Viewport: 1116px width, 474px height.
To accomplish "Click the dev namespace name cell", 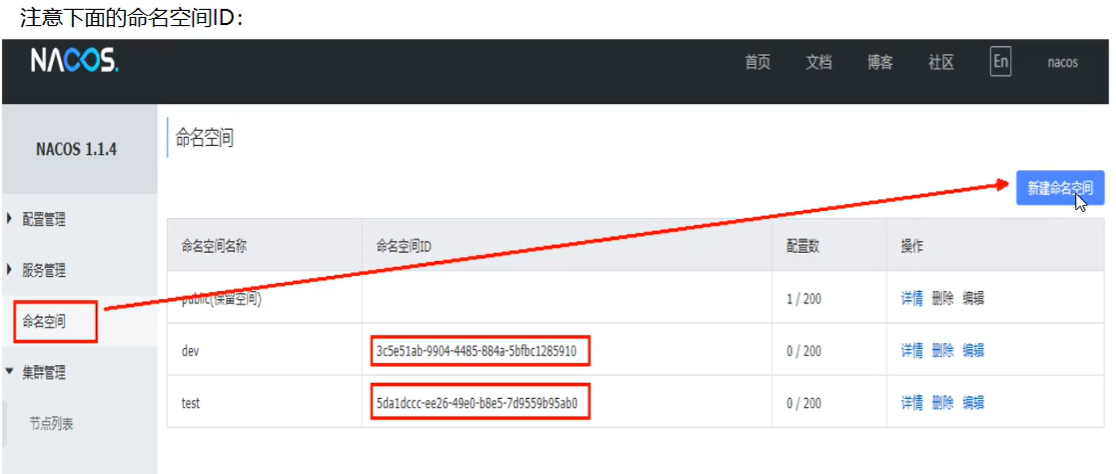I will (x=264, y=350).
